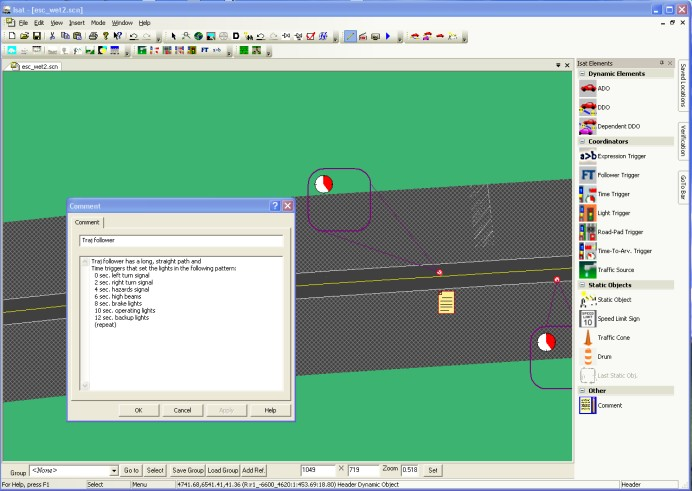Collapse the Dynamic Elements section
The image size is (692, 491).
583,74
